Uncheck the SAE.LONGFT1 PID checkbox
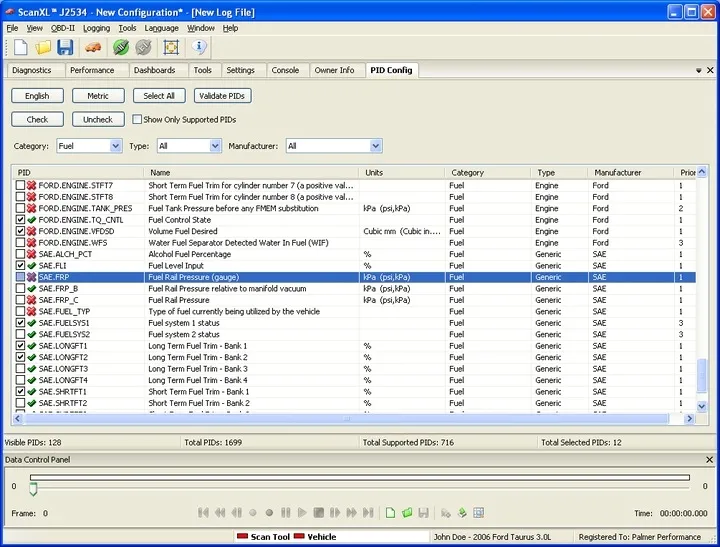Screen dimensions: 720x547 [21, 346]
